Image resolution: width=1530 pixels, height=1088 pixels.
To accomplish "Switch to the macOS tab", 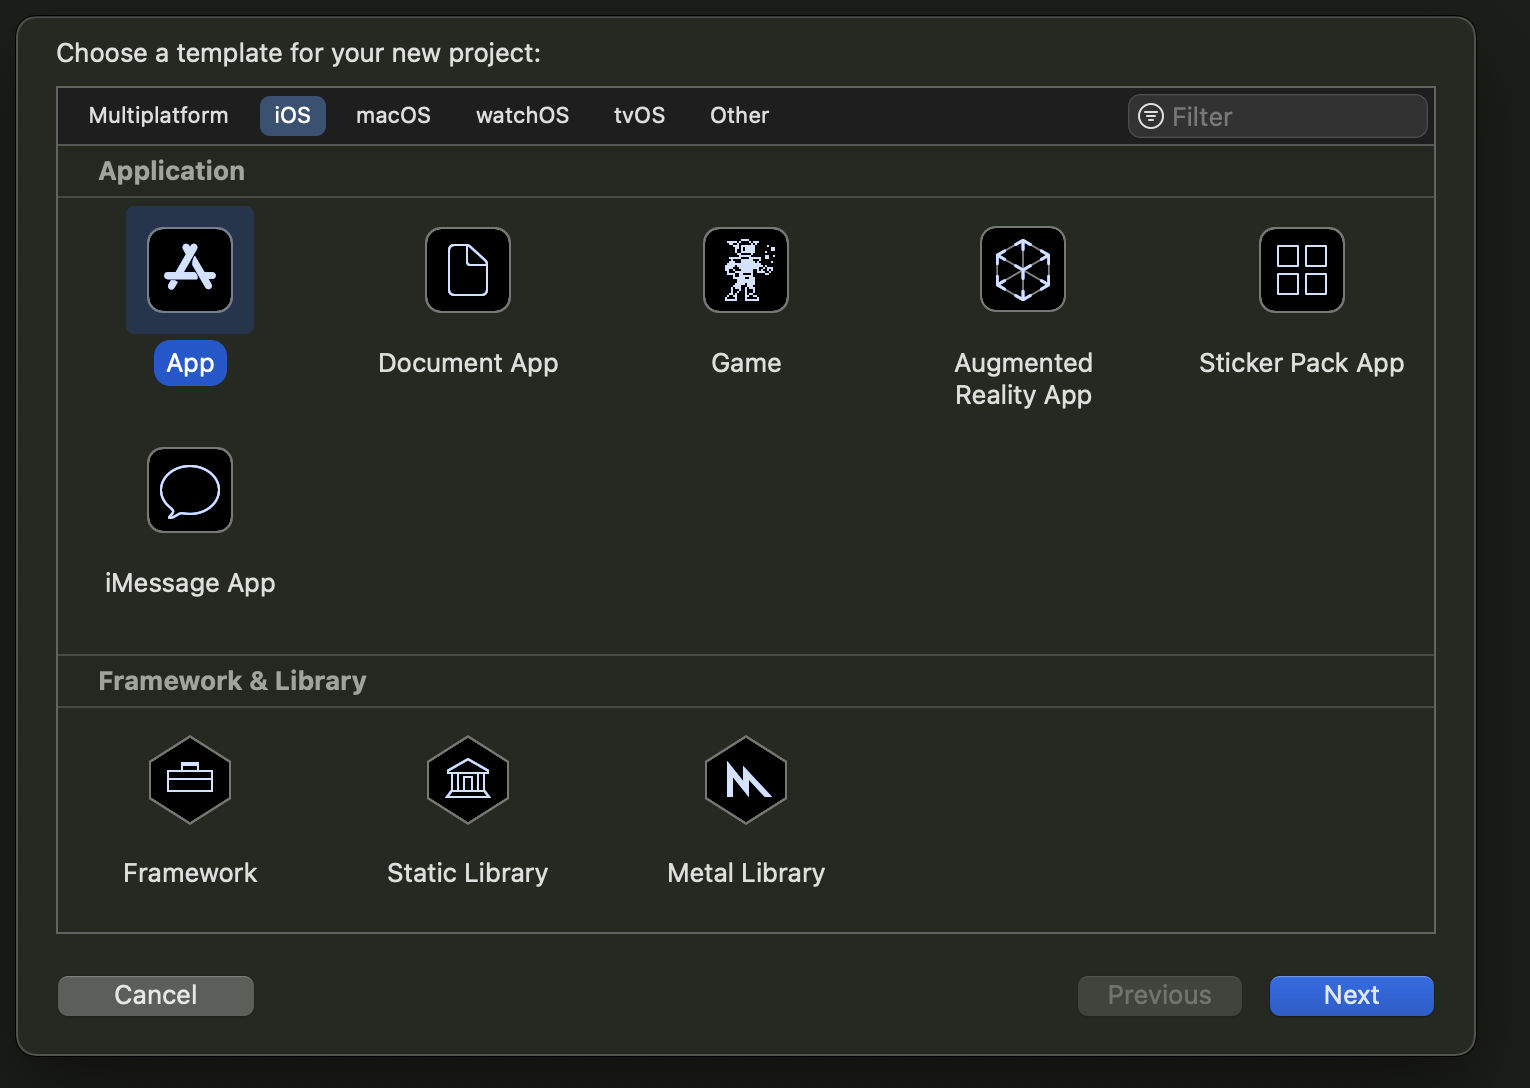I will pyautogui.click(x=393, y=116).
